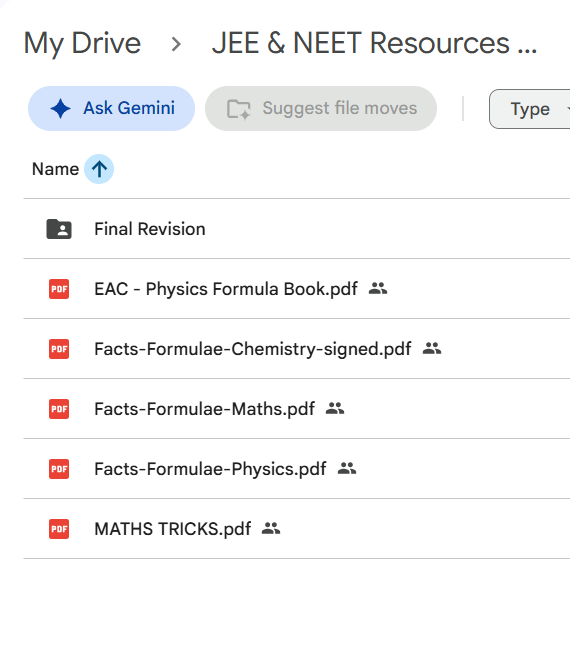Click shared people icon beside Facts-Formulae-Maths.pdf

click(x=335, y=408)
